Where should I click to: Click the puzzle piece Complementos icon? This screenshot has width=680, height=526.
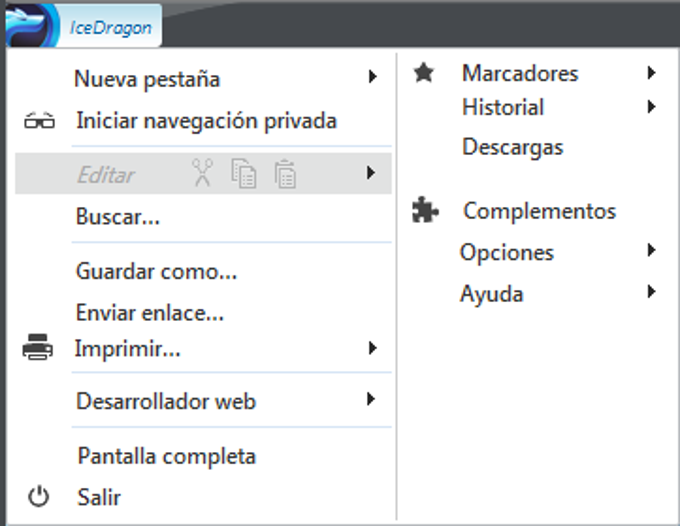pyautogui.click(x=425, y=211)
